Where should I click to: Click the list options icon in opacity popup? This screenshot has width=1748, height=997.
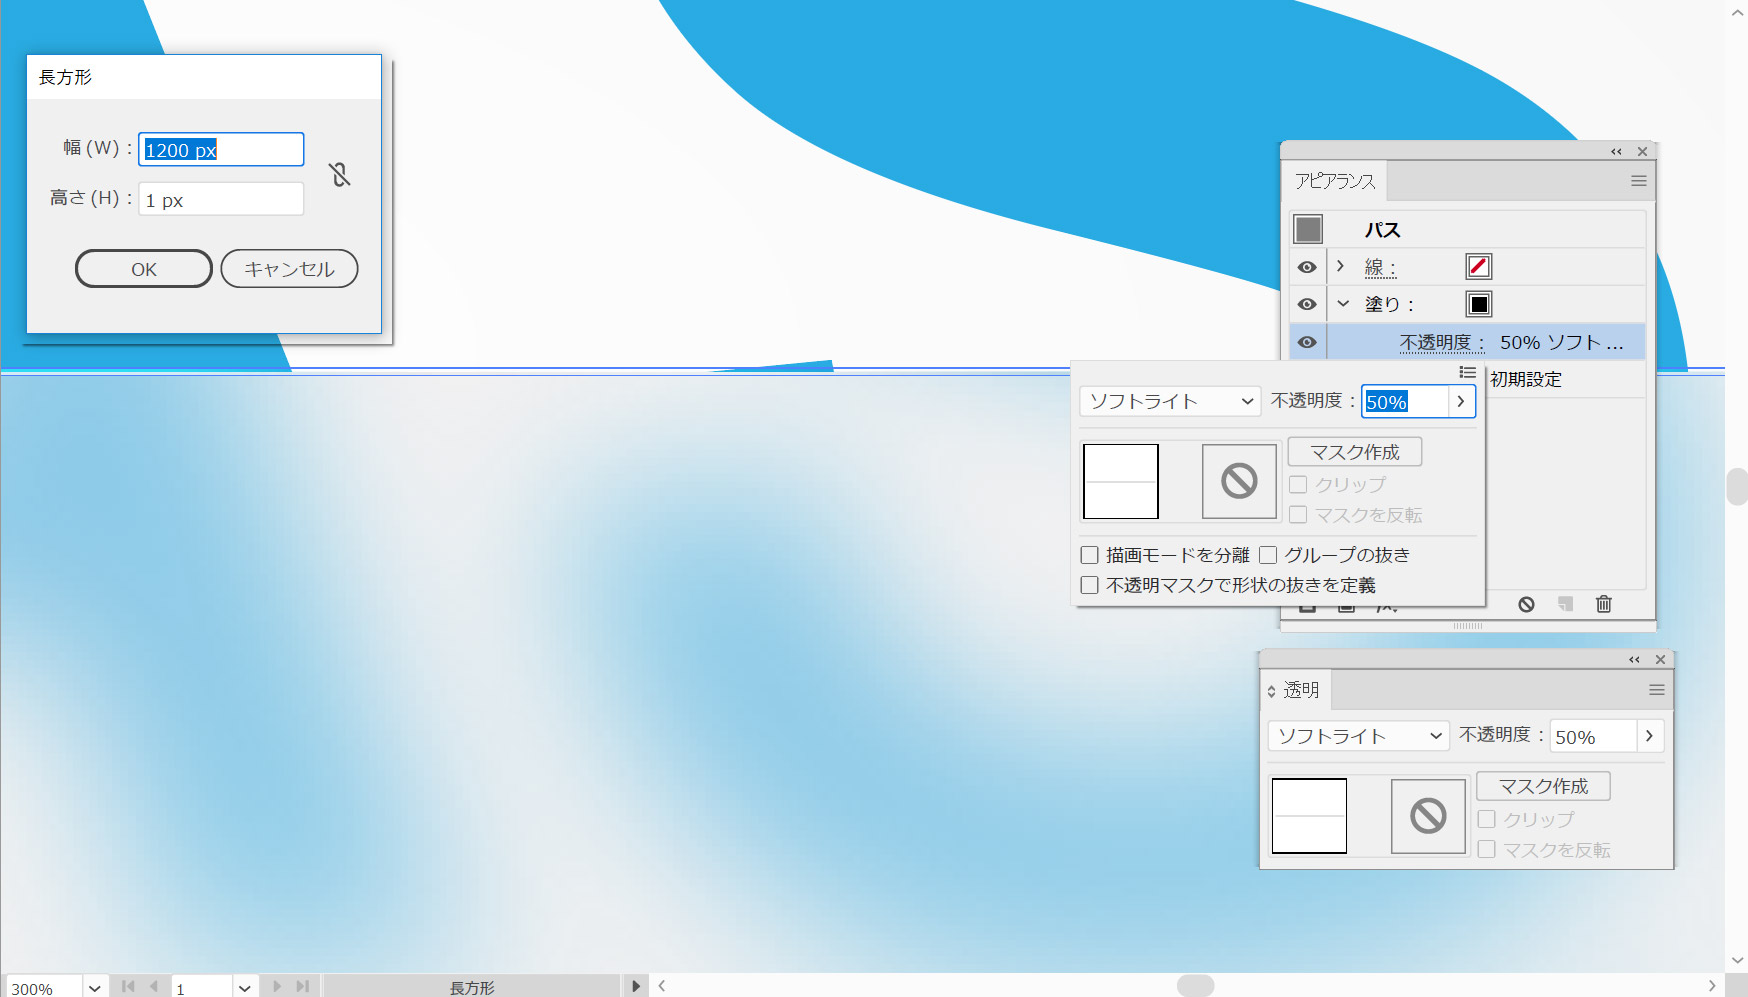tap(1467, 372)
